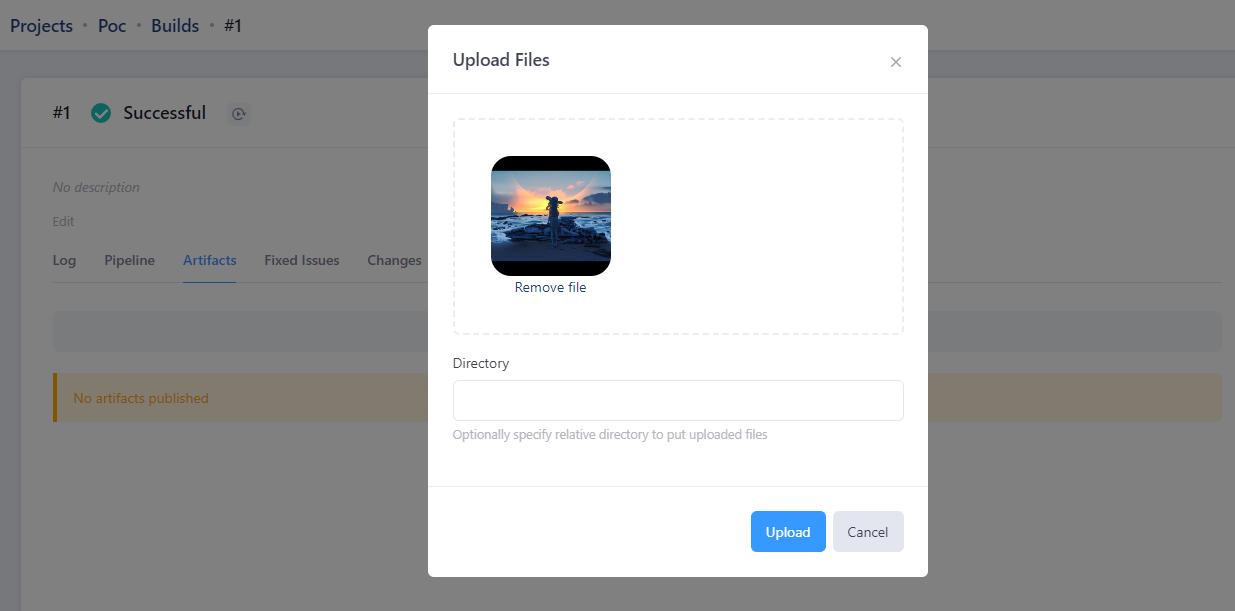Click the No artifacts published notice
The image size is (1235, 611).
[x=141, y=398]
